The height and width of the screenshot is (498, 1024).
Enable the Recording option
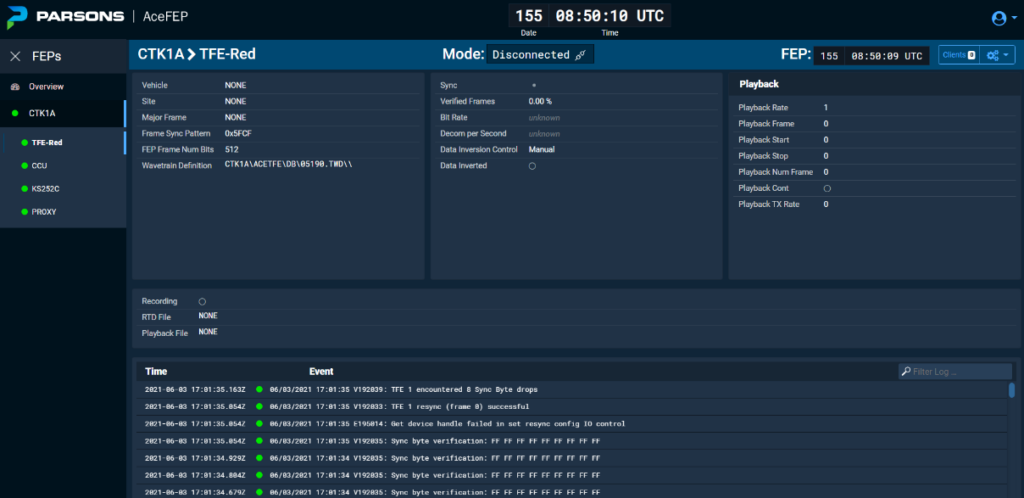click(x=202, y=301)
